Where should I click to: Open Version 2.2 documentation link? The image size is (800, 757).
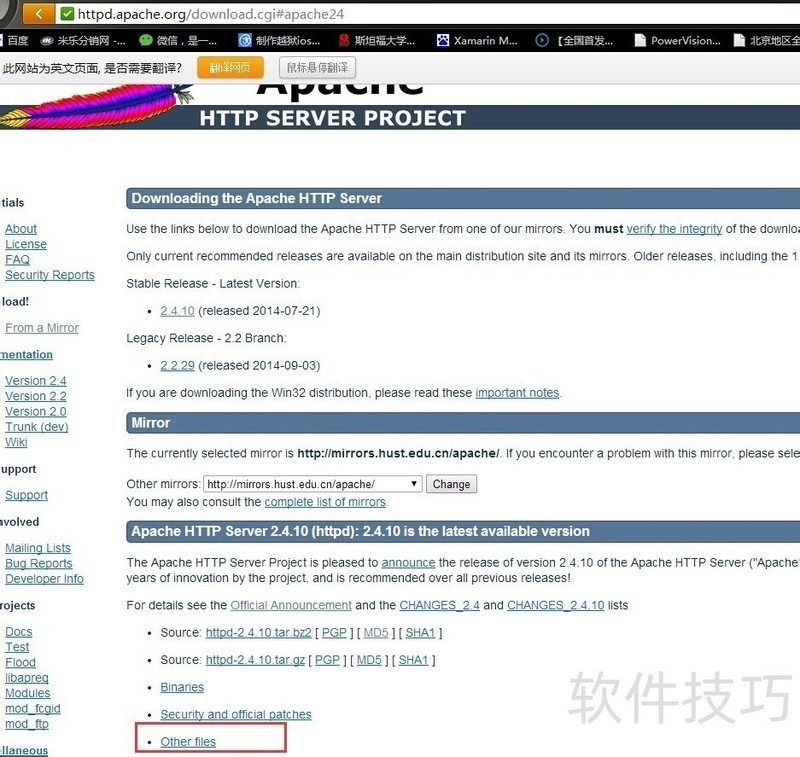[36, 396]
